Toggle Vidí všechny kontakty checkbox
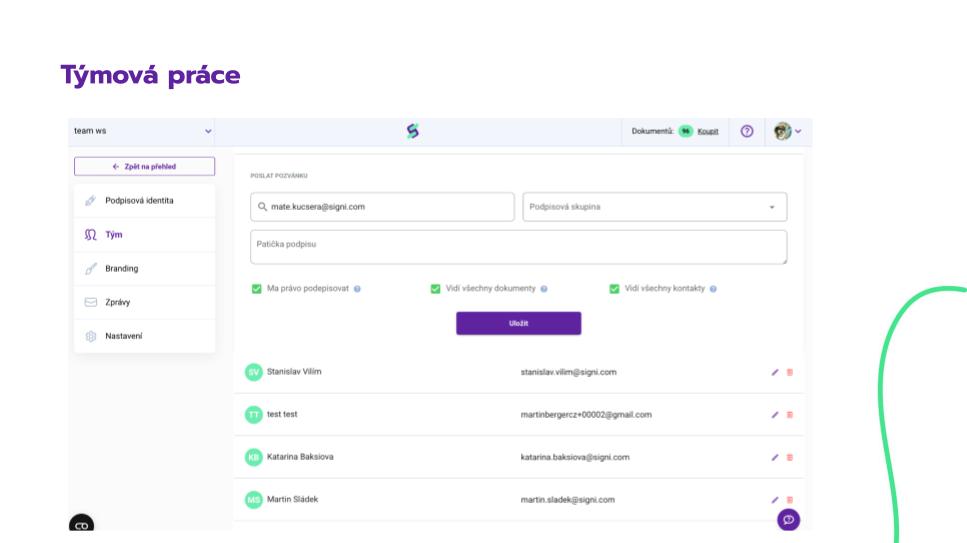 point(614,289)
